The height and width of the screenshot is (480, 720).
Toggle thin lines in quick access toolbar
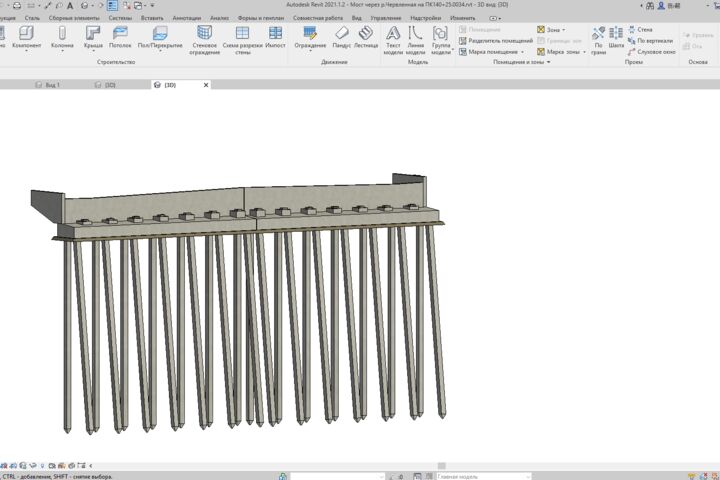(x=112, y=6)
